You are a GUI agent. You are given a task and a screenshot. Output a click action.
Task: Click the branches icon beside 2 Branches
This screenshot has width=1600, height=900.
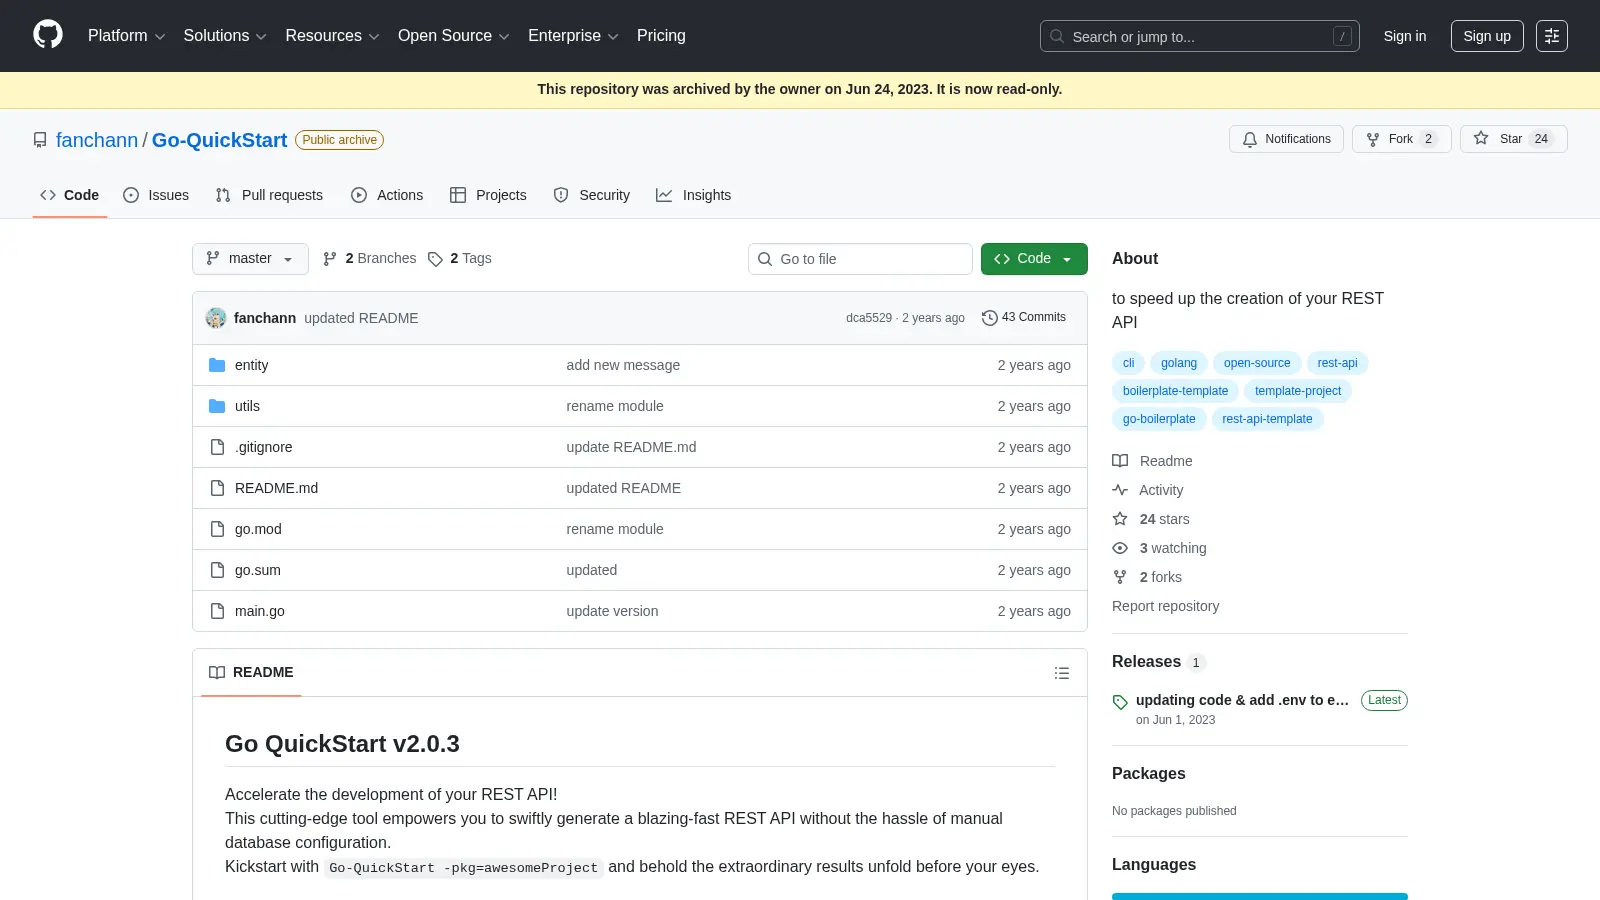[x=330, y=259]
